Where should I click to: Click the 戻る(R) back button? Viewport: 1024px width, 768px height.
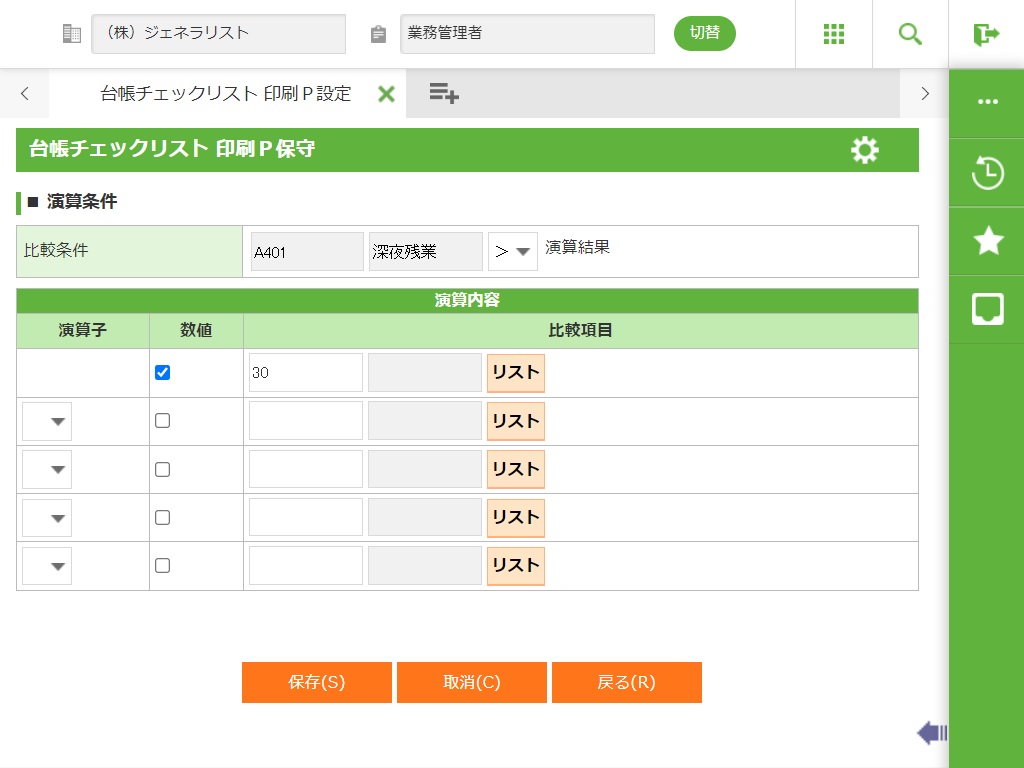click(626, 682)
